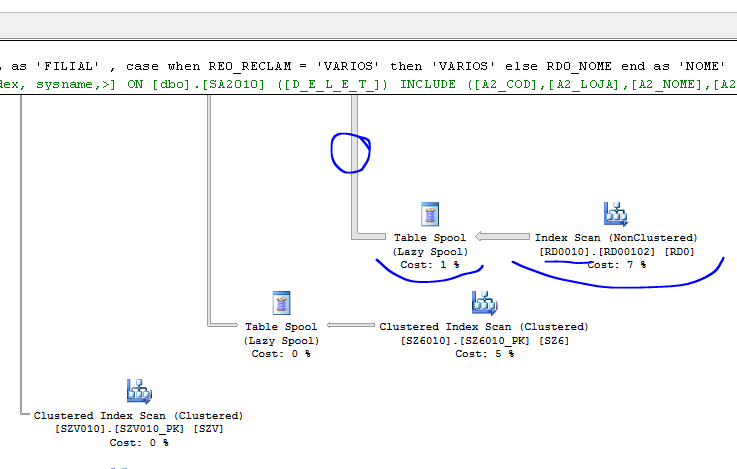This screenshot has width=737, height=469.
Task: Click the 'Cost: 5 %' label
Action: 484,354
